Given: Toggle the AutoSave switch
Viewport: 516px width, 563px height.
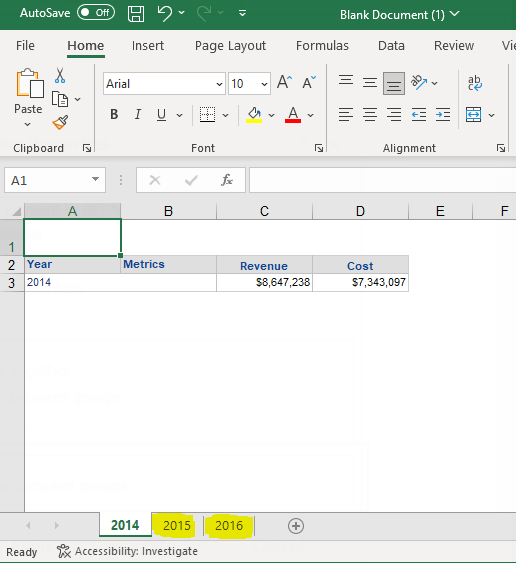Looking at the screenshot, I should pos(96,13).
